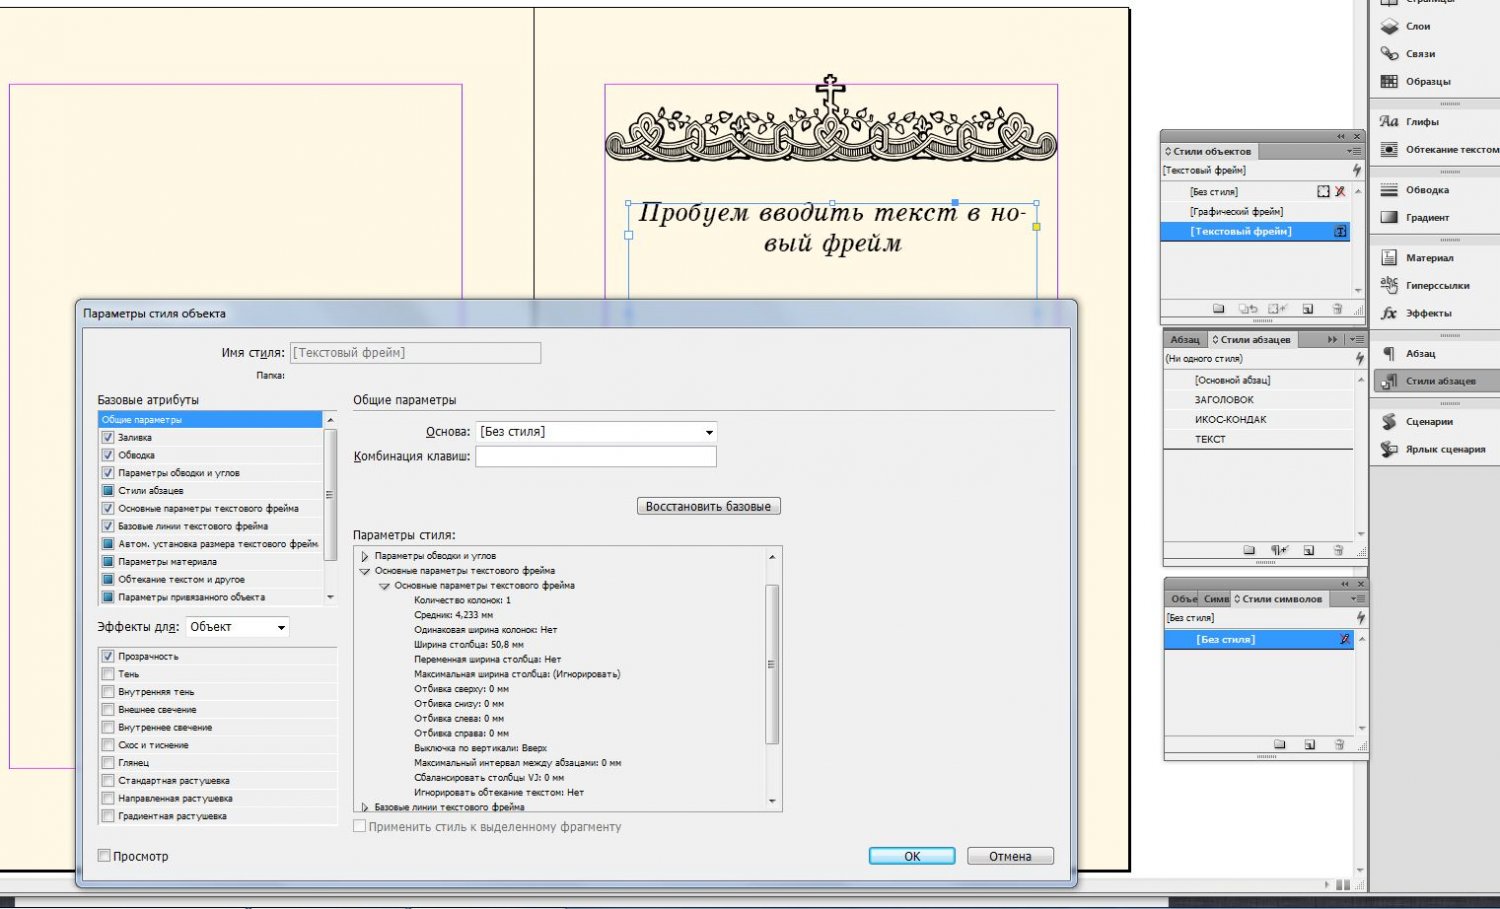
Task: Switch to the Абзац tab
Action: 1185,340
